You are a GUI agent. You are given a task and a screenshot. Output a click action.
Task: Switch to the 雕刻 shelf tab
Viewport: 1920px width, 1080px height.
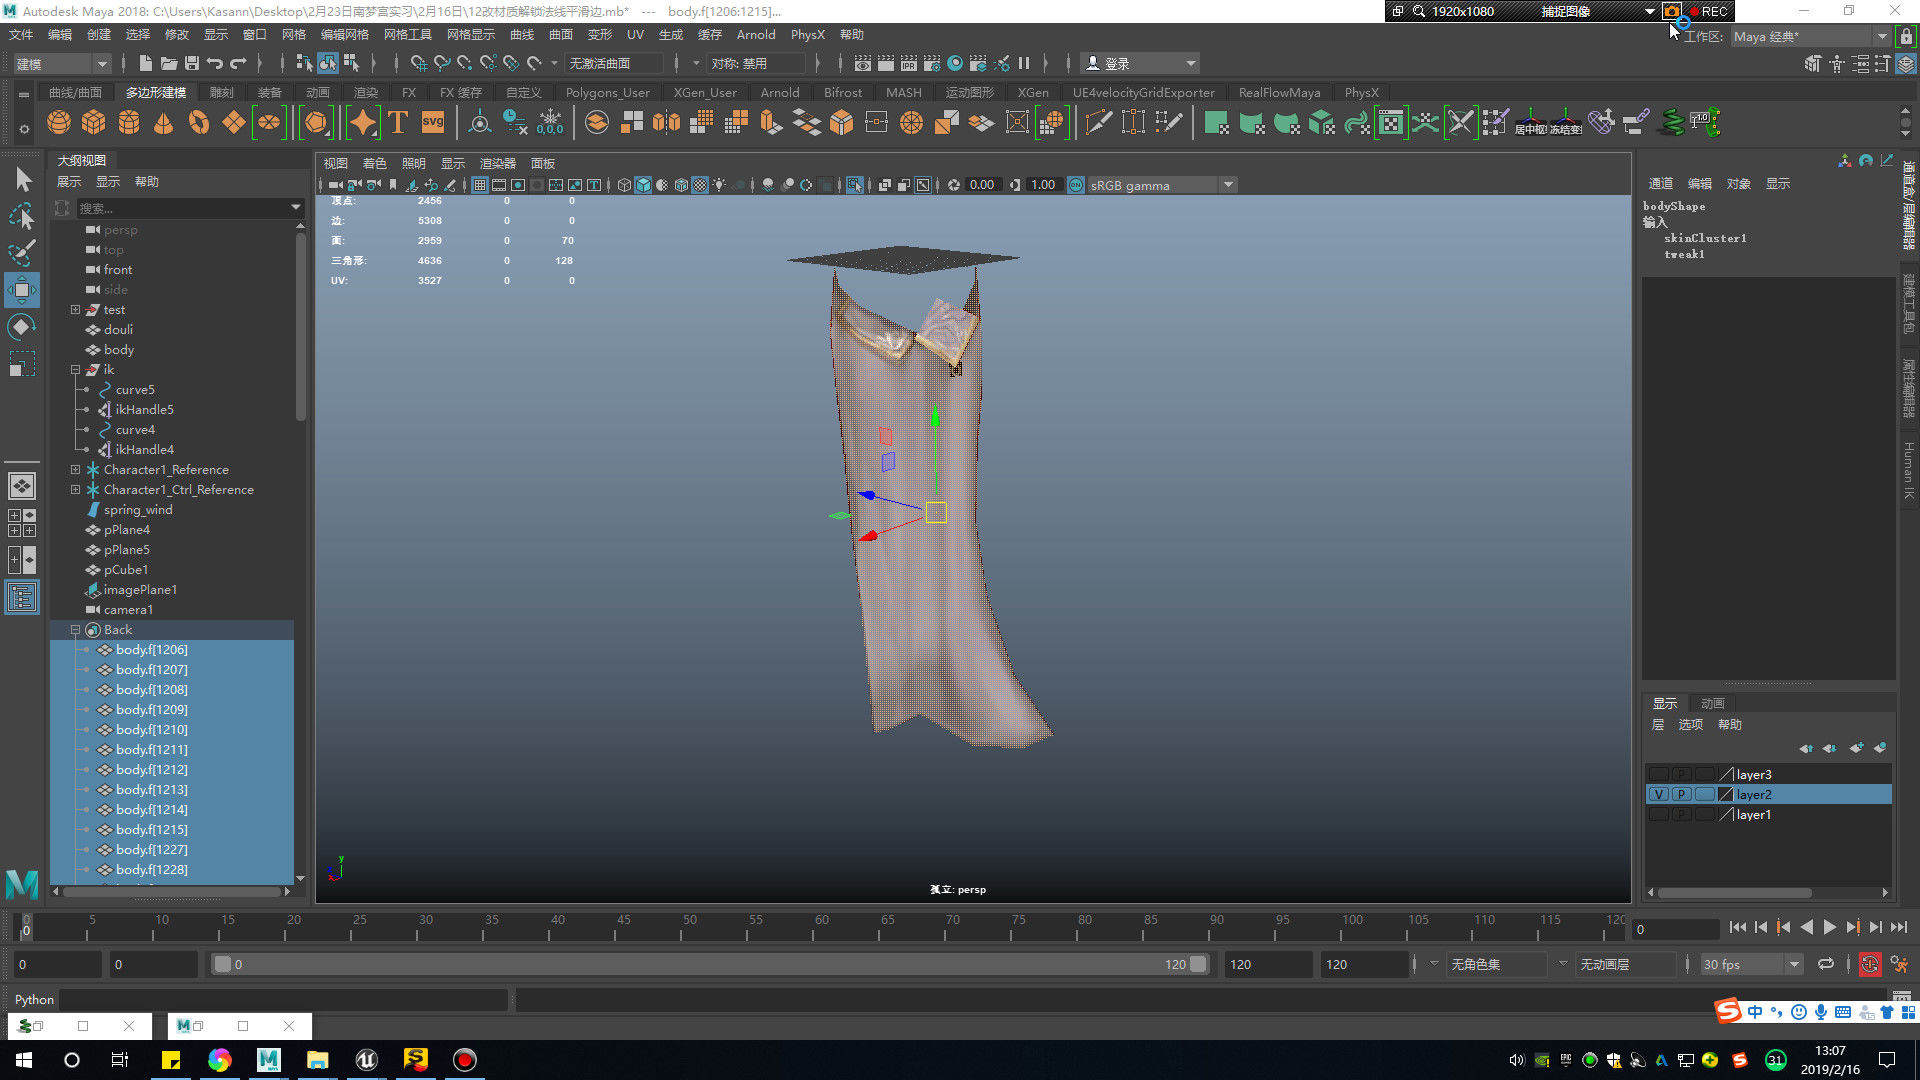221,92
